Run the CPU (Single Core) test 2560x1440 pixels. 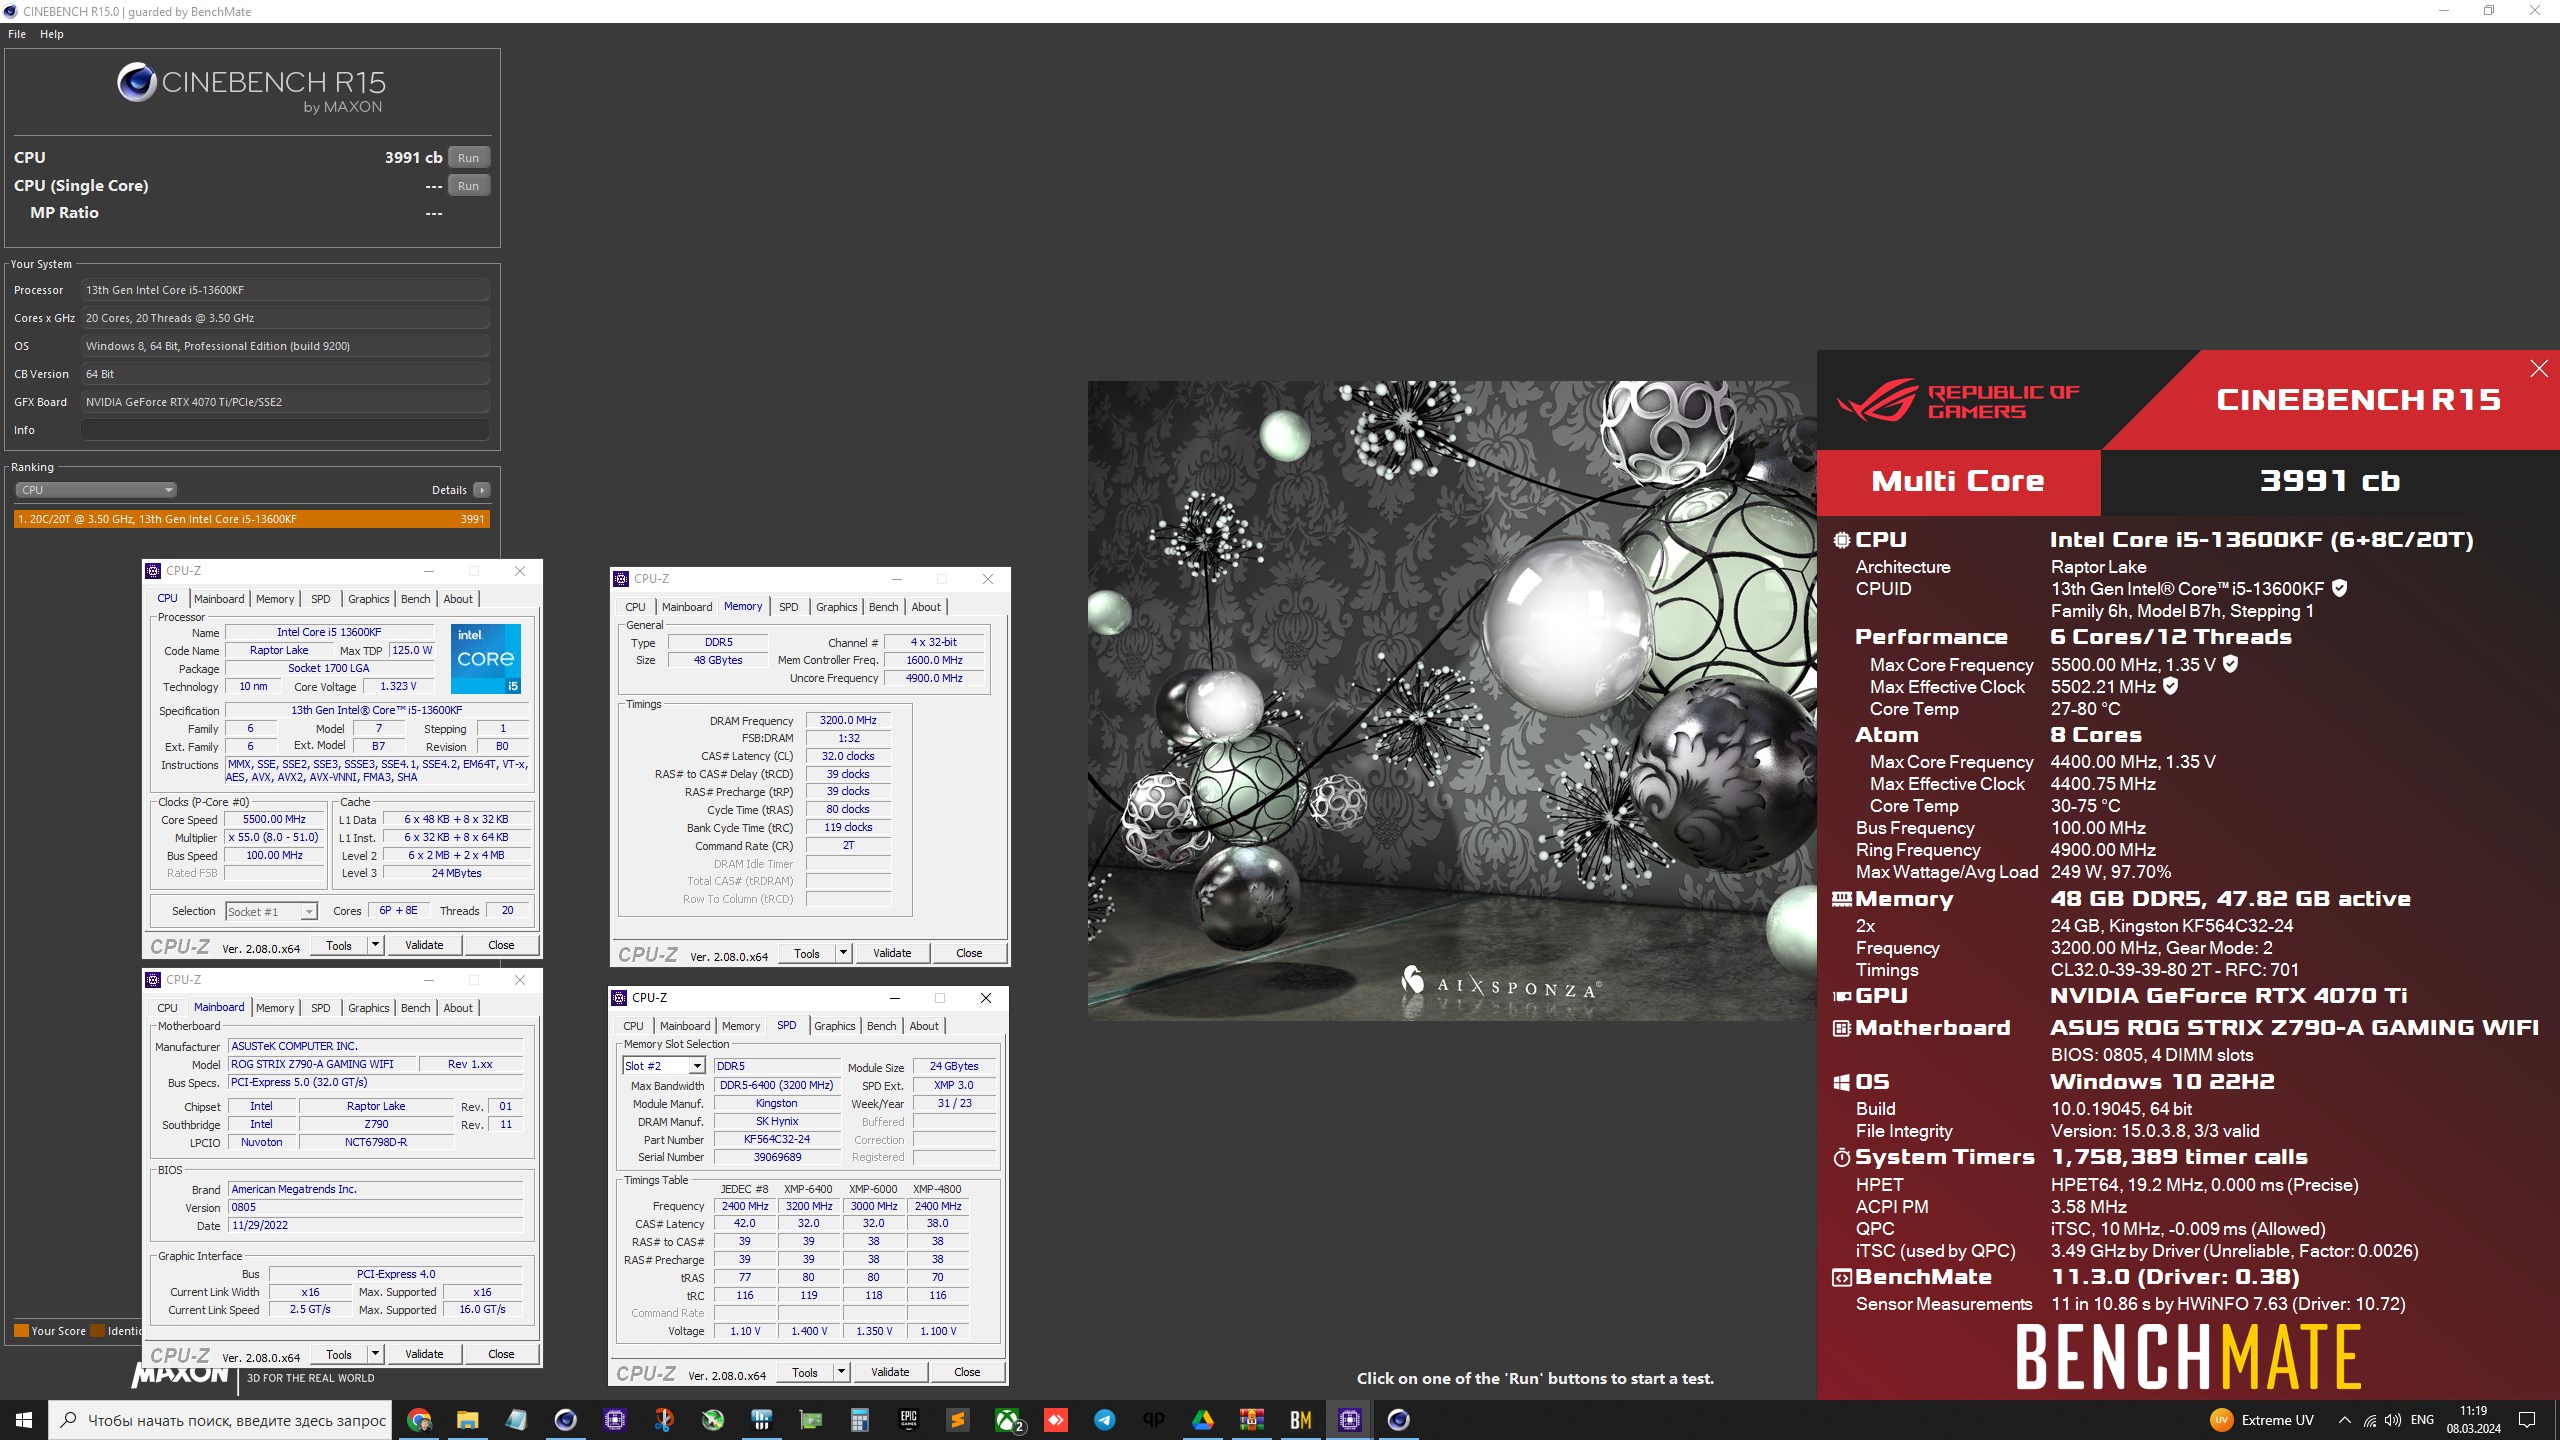coord(469,186)
